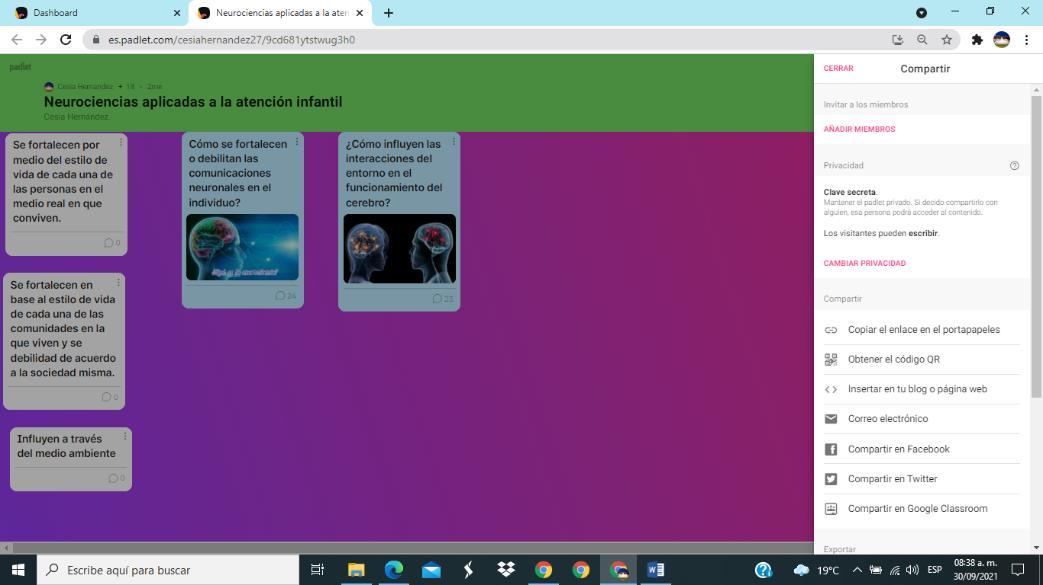
Task: Comment on '¿Cómo influyen las interacciones' post
Action: (442, 299)
